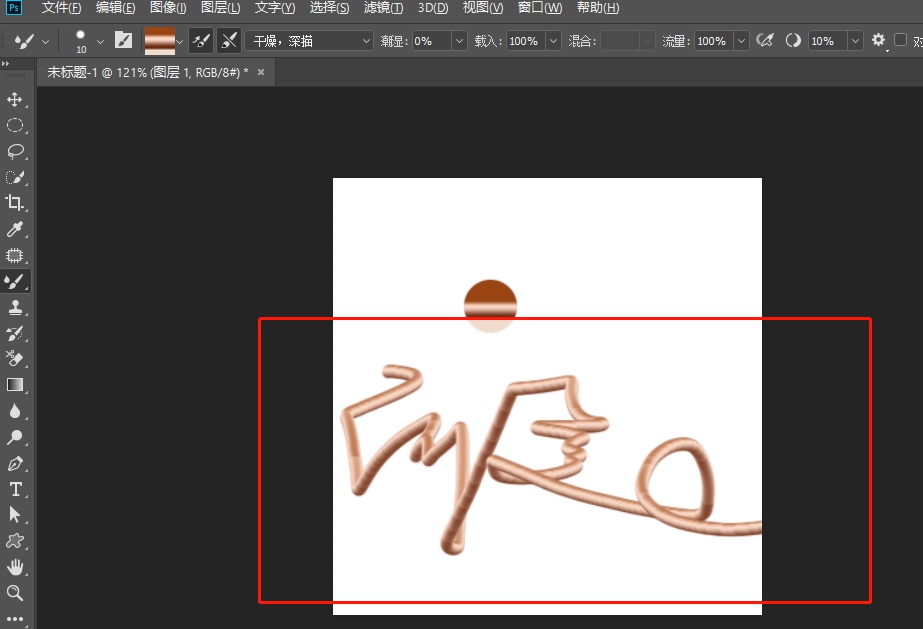Select the Pen tool
The image size is (923, 629).
[x=15, y=463]
